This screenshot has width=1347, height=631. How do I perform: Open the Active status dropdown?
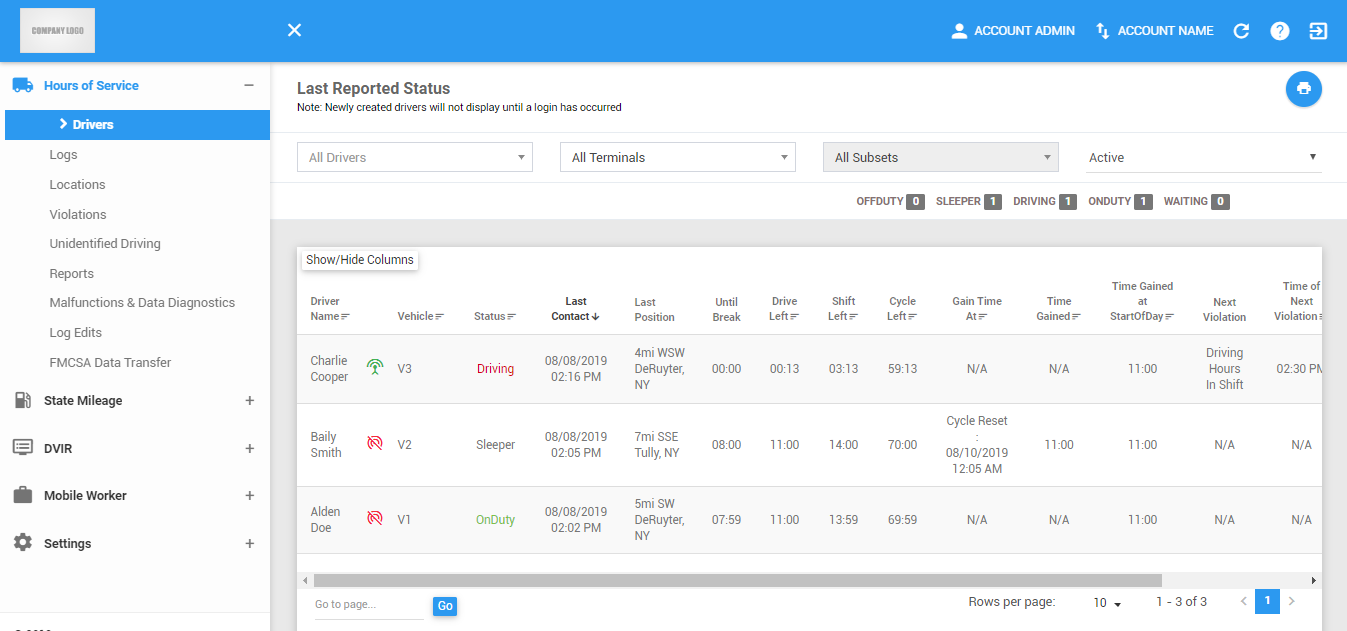(x=1204, y=157)
